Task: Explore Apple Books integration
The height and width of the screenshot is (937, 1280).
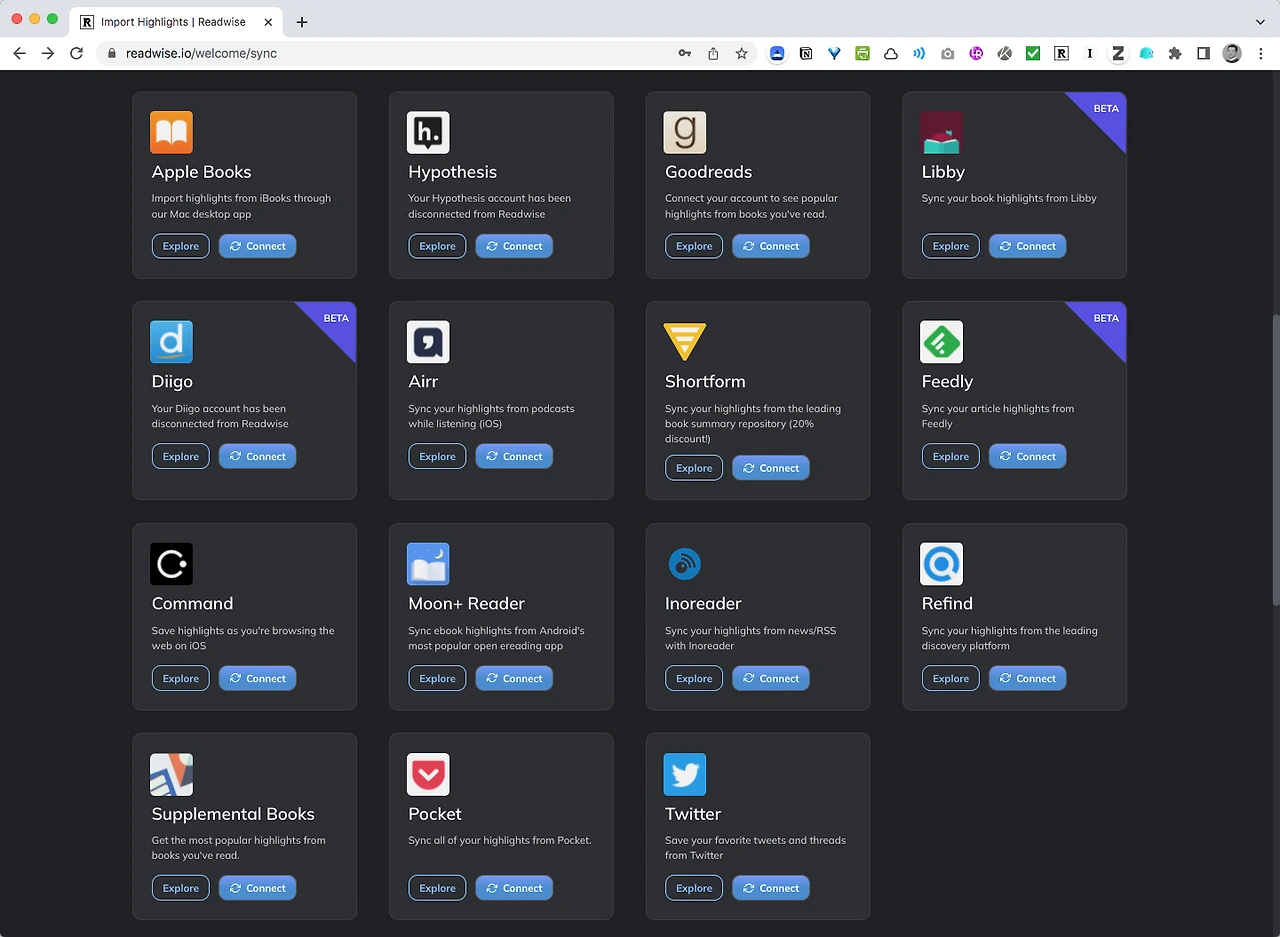Action: [x=181, y=246]
